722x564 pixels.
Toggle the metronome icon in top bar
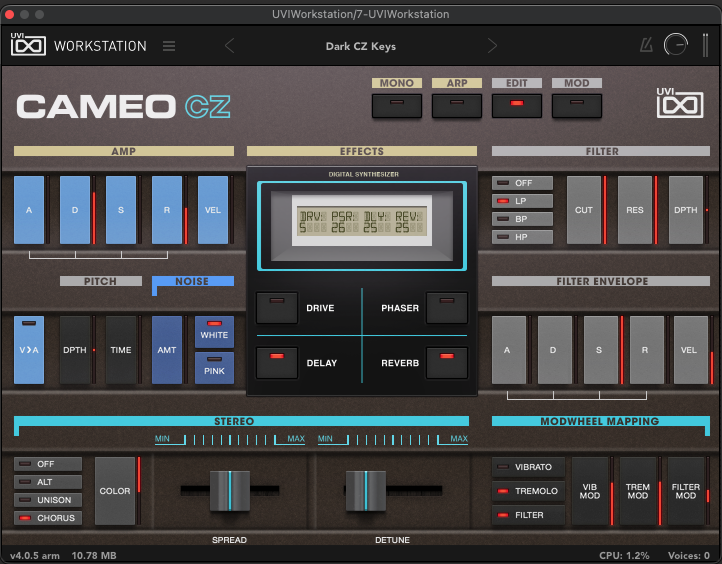pyautogui.click(x=646, y=45)
